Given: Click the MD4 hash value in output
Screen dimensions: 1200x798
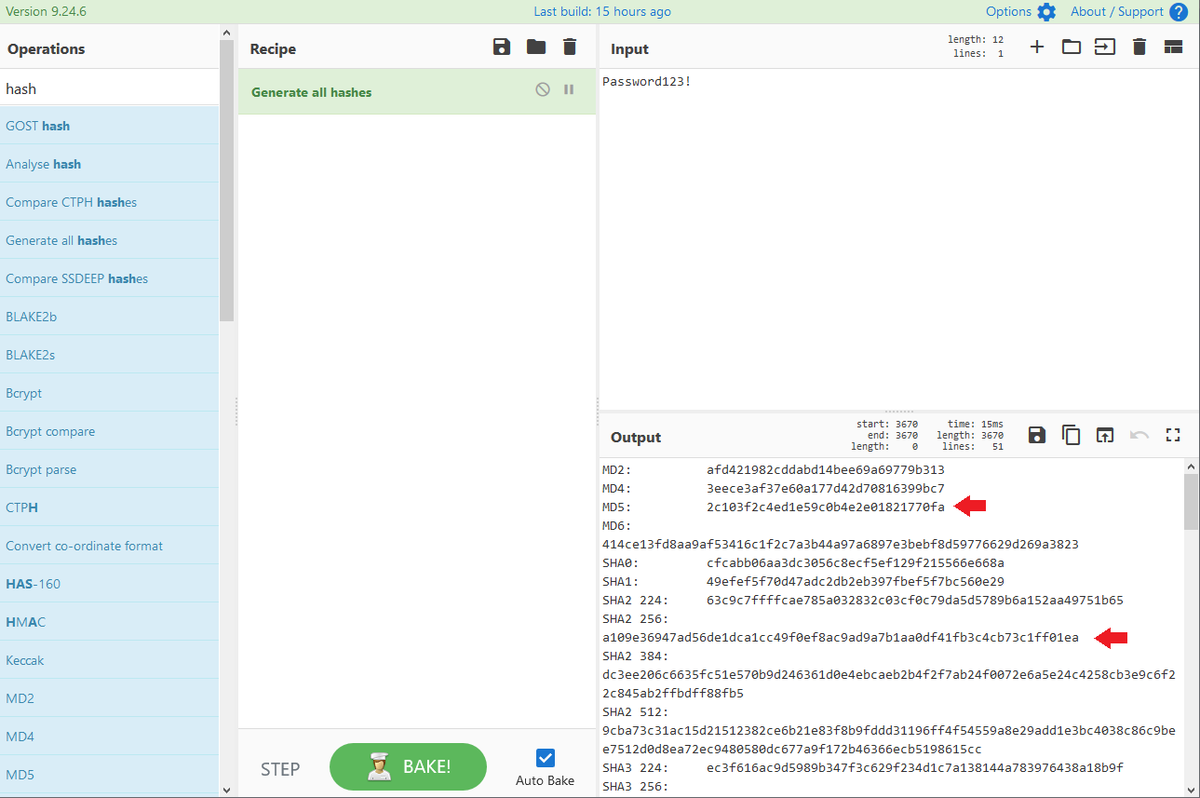Looking at the screenshot, I should click(825, 488).
